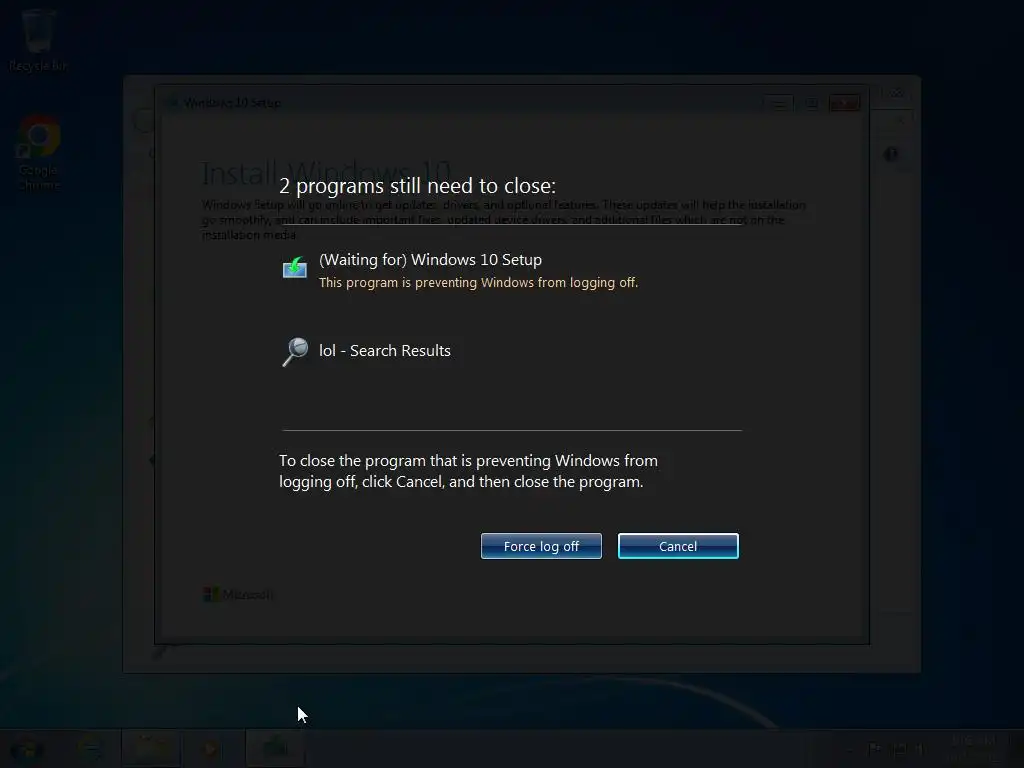1024x768 pixels.
Task: Click Cancel to stop logging off
Action: (x=678, y=546)
